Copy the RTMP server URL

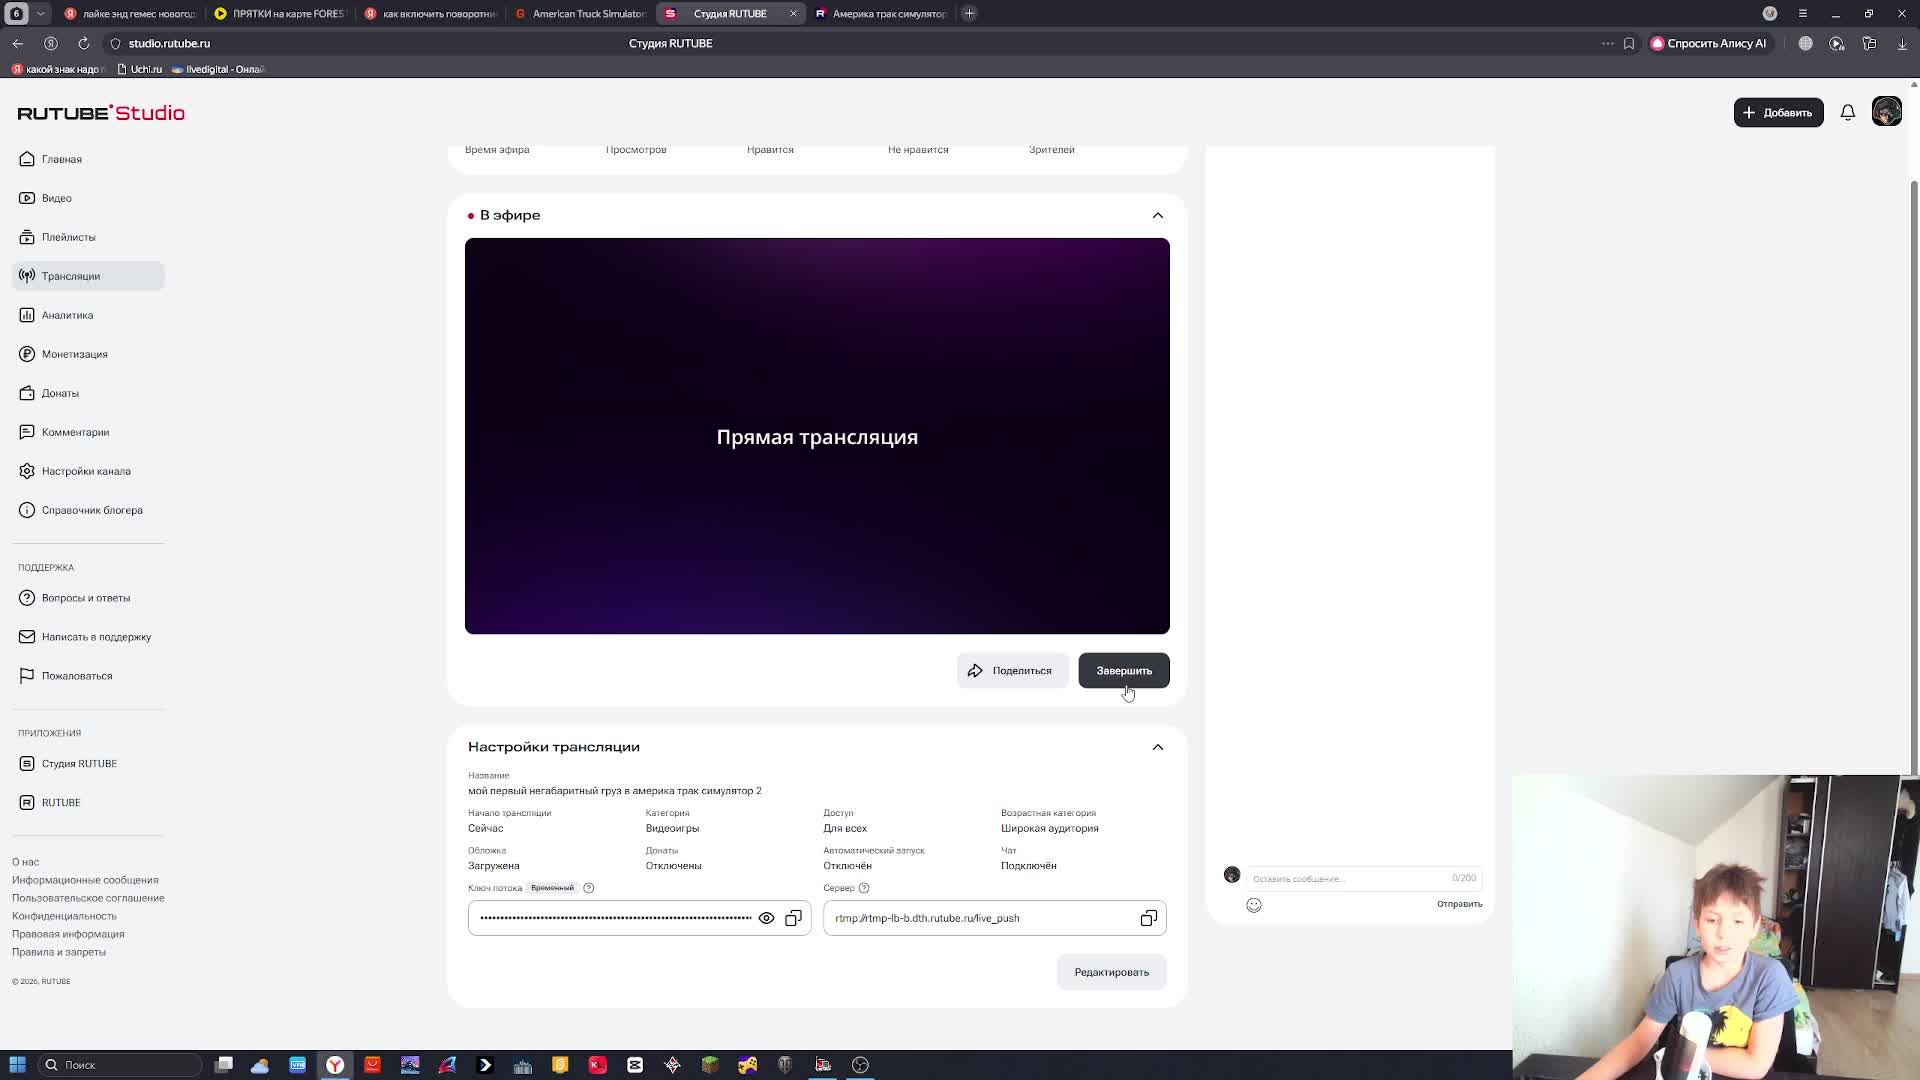(x=1148, y=918)
